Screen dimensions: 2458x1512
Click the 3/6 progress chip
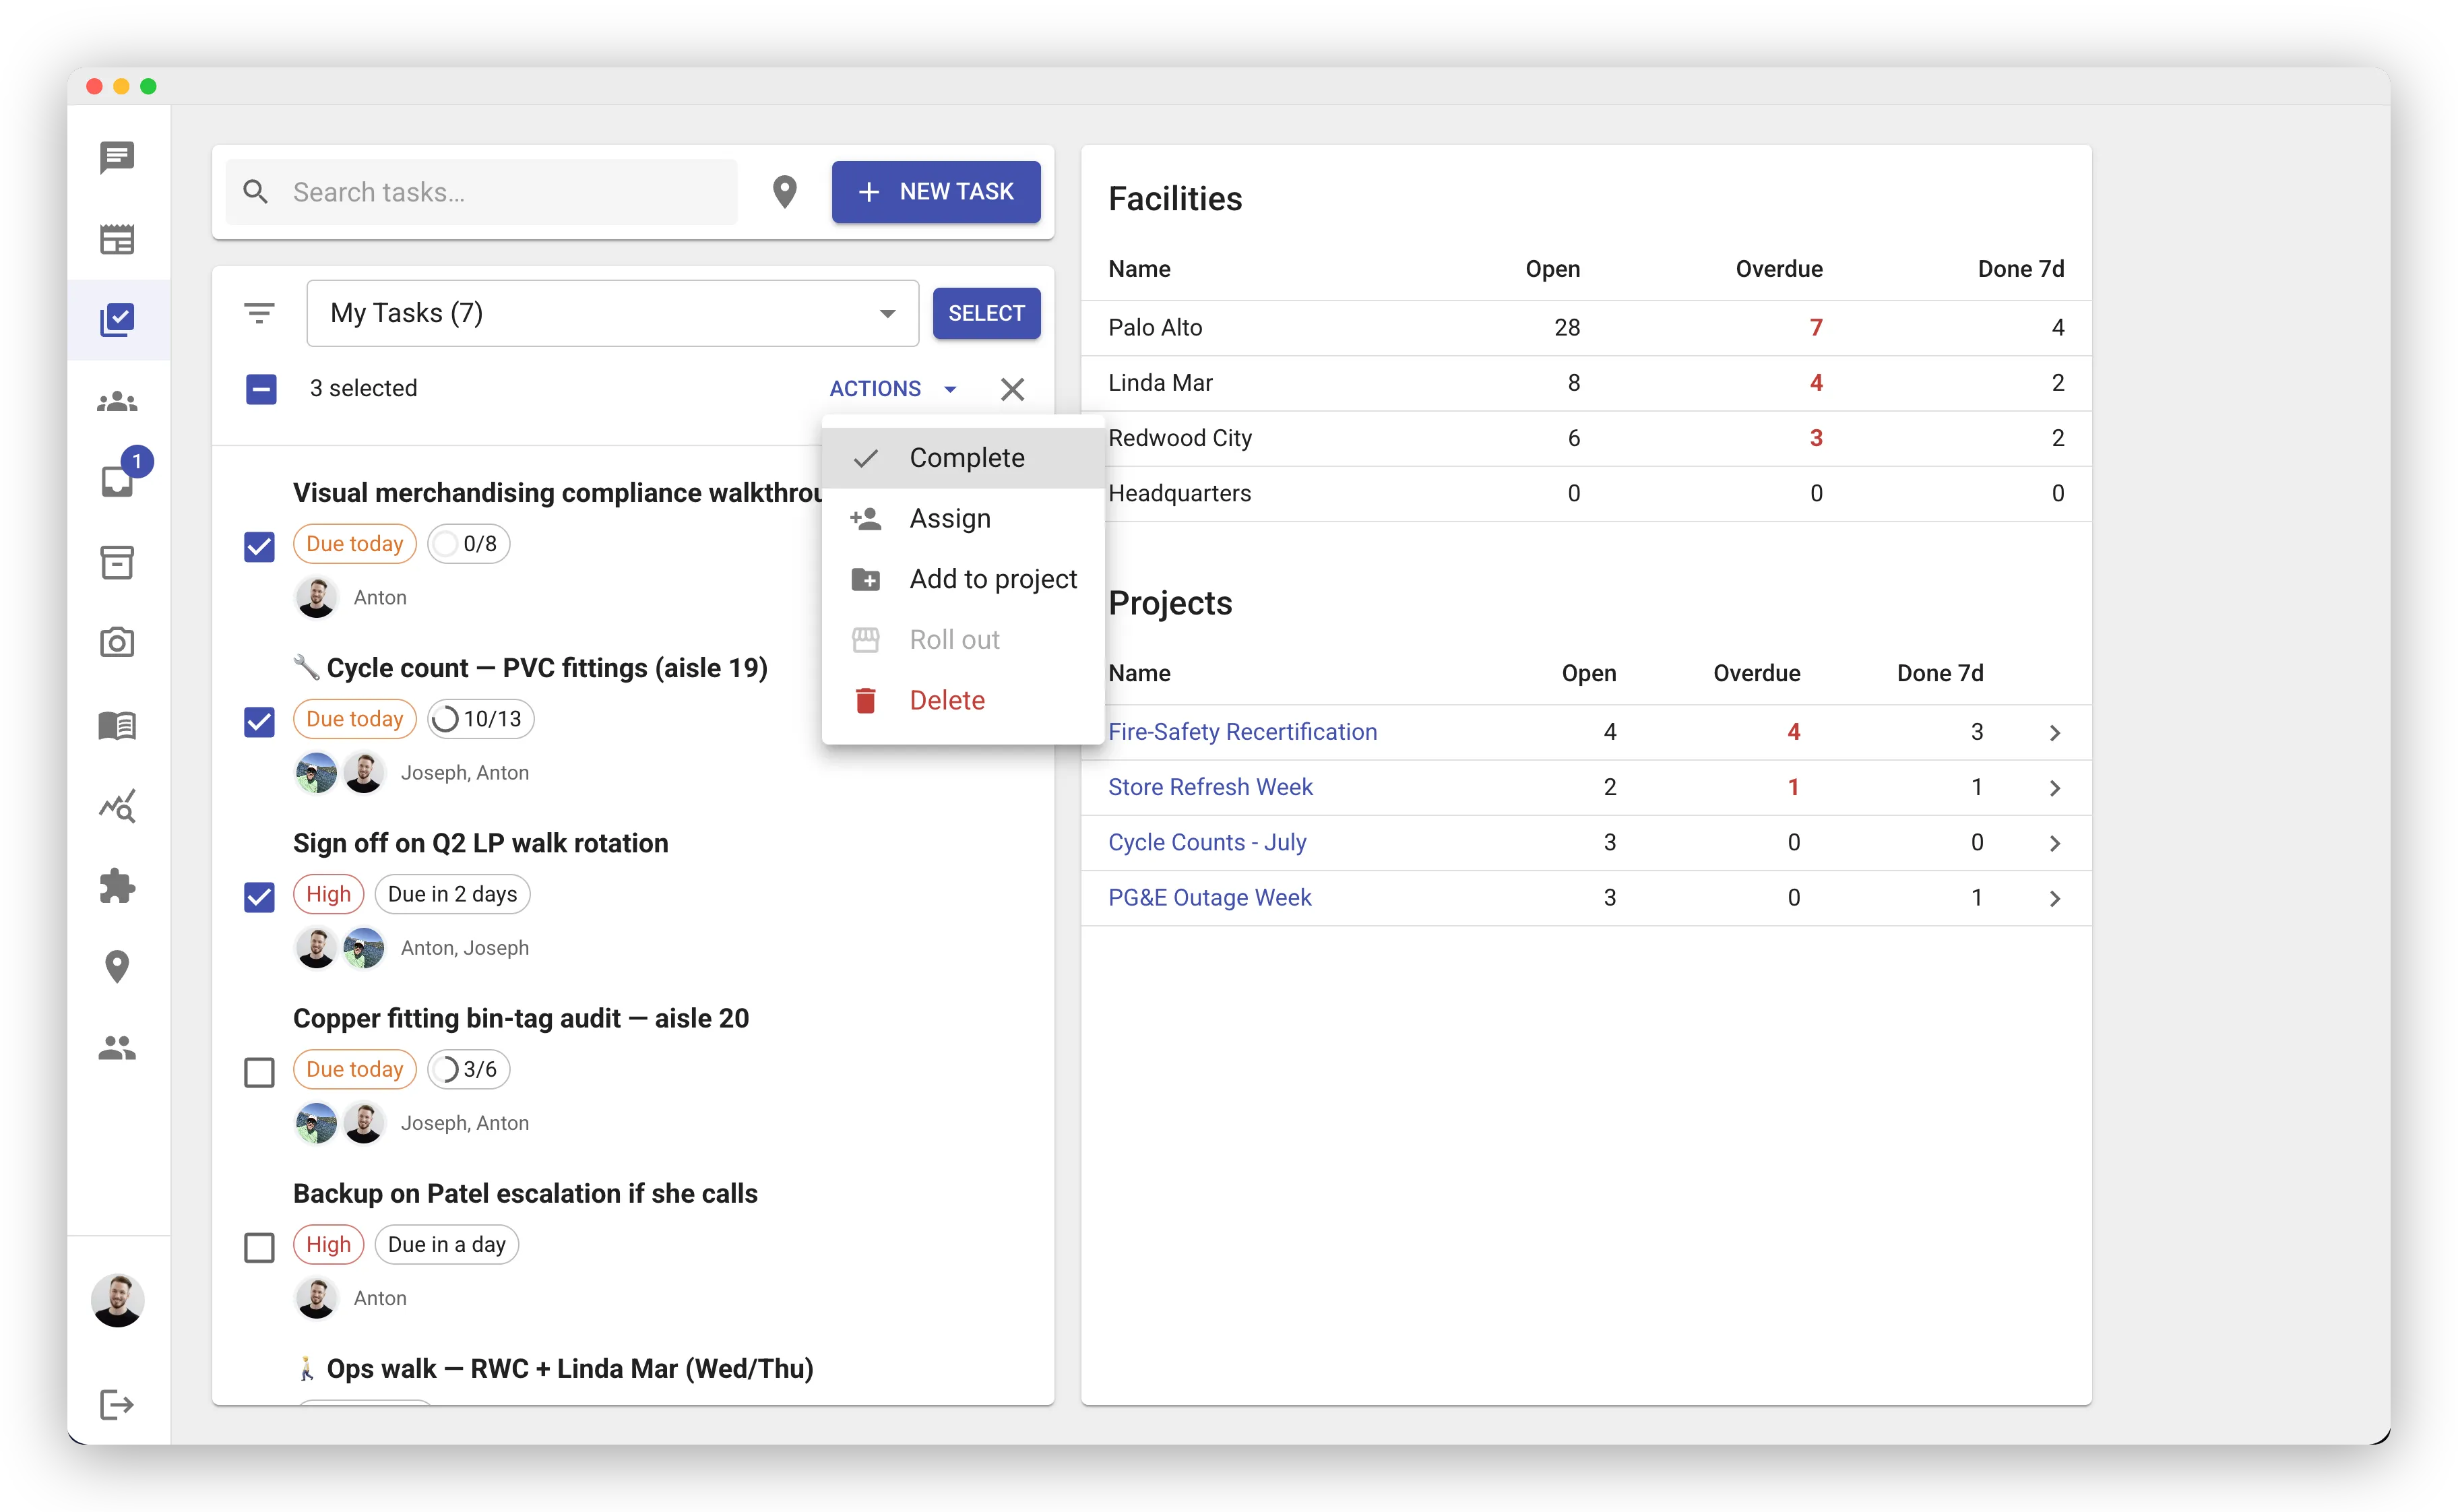point(469,1069)
